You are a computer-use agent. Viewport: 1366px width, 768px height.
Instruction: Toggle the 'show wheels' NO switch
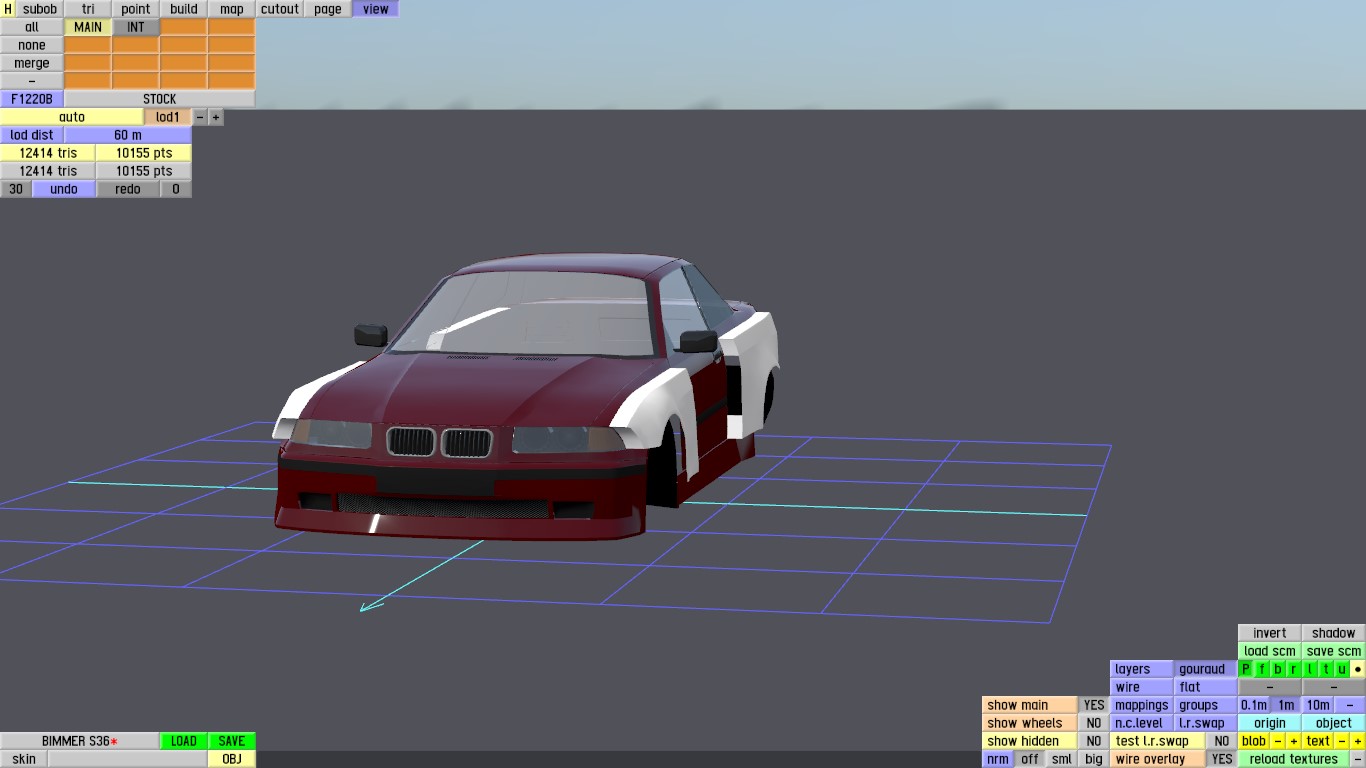(1094, 723)
